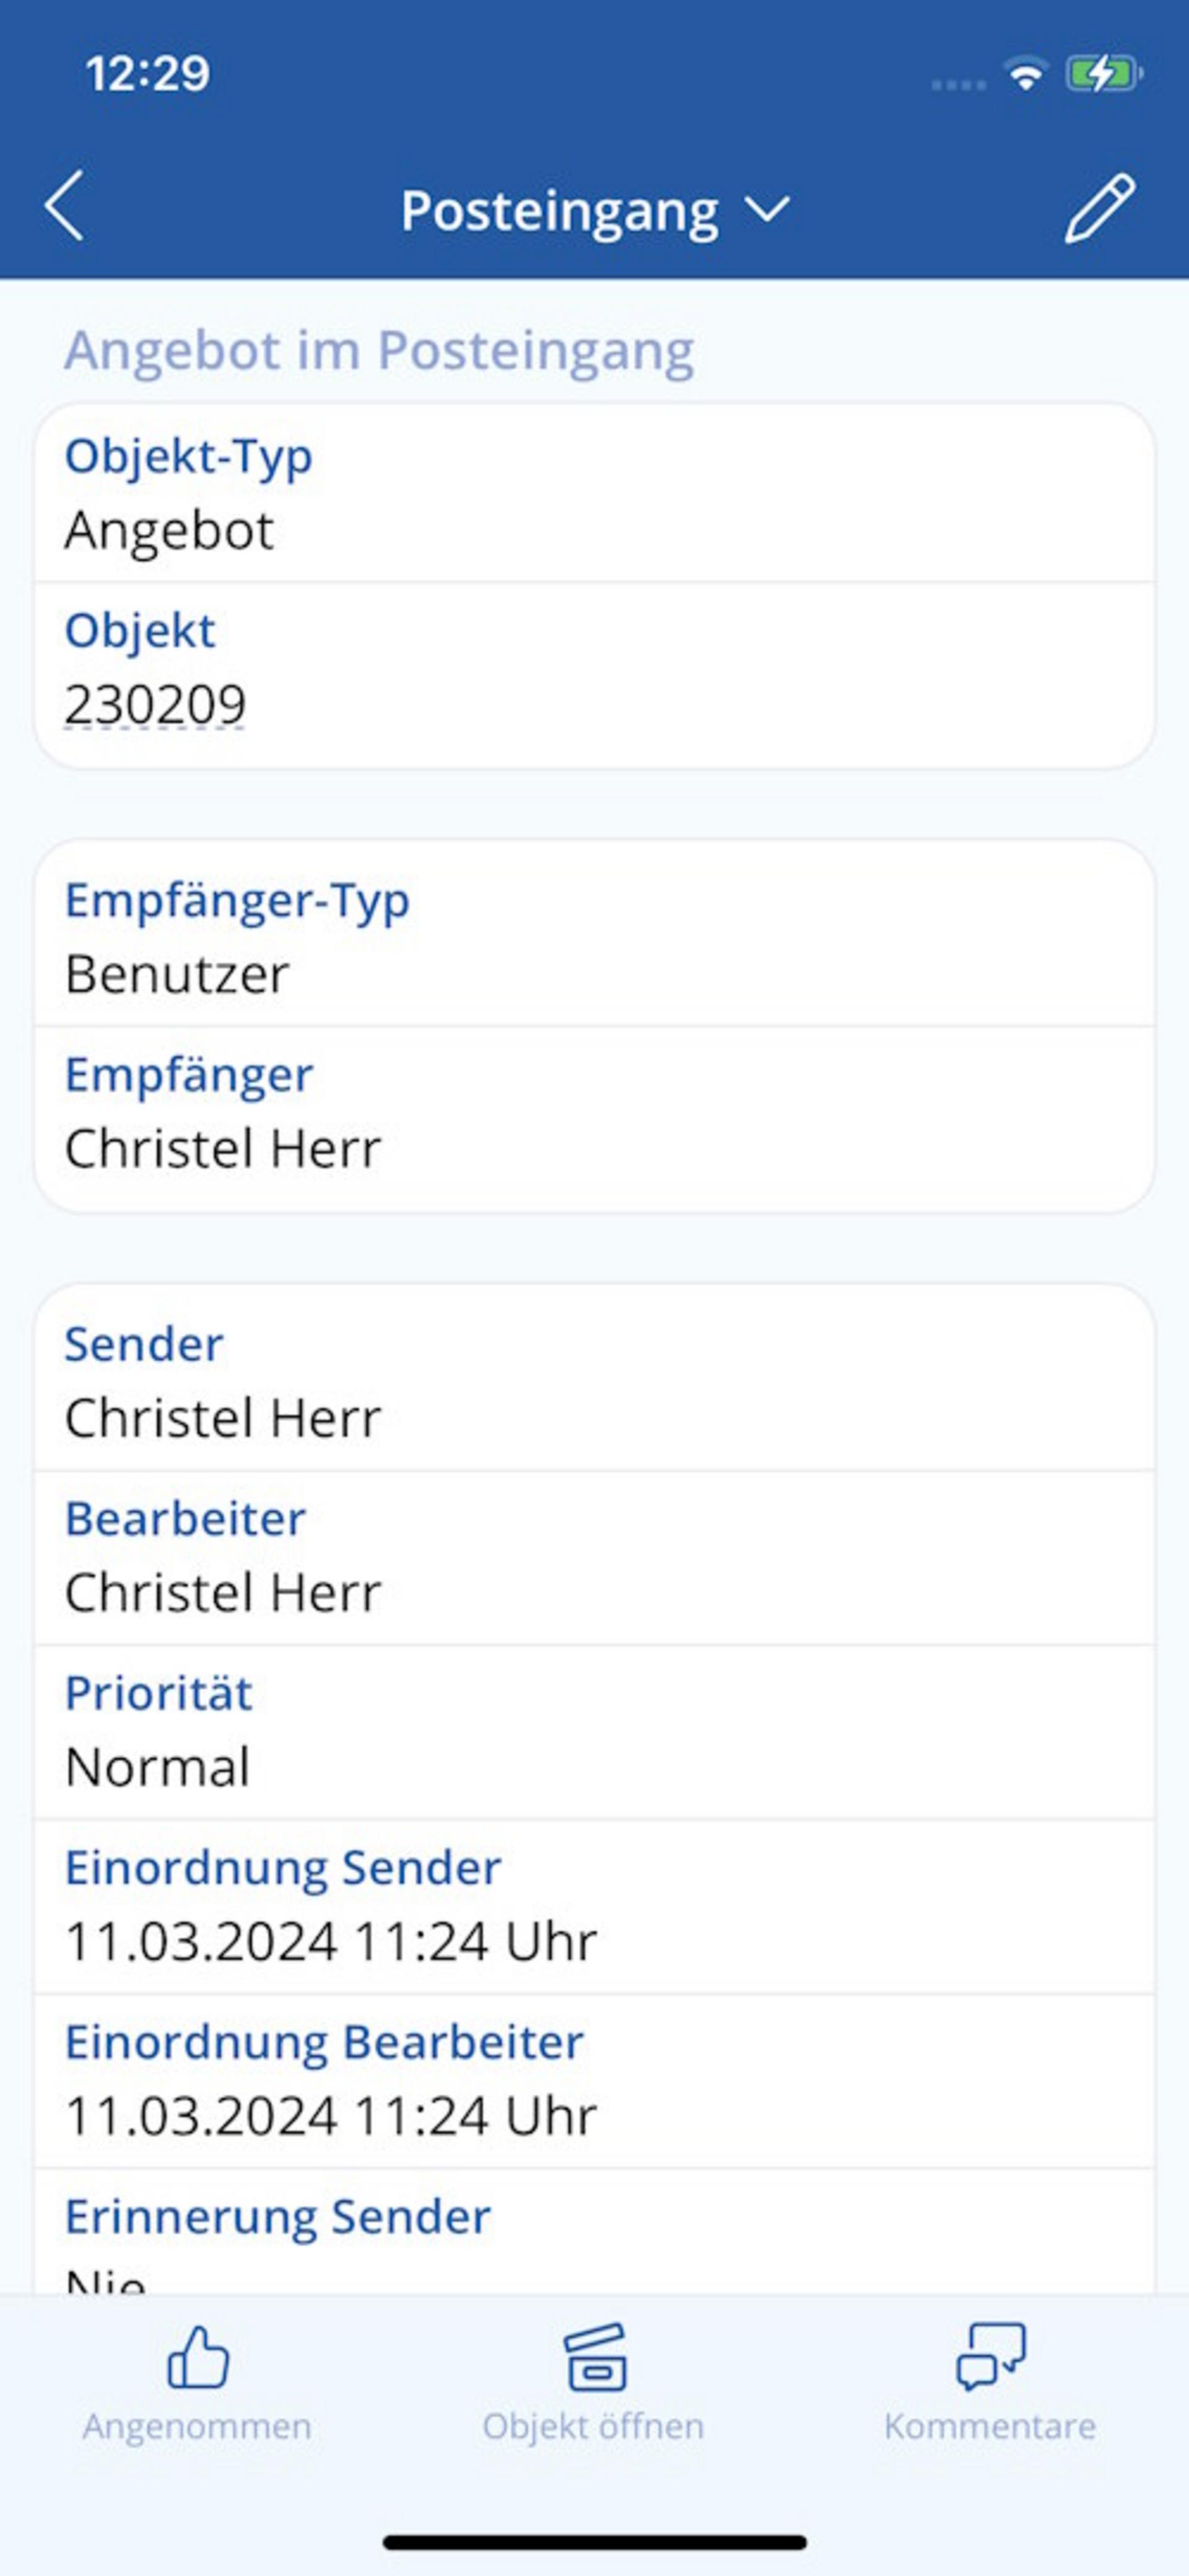Tap the thumbs-up Angenommen icon
The image size is (1189, 2576).
(x=197, y=2356)
